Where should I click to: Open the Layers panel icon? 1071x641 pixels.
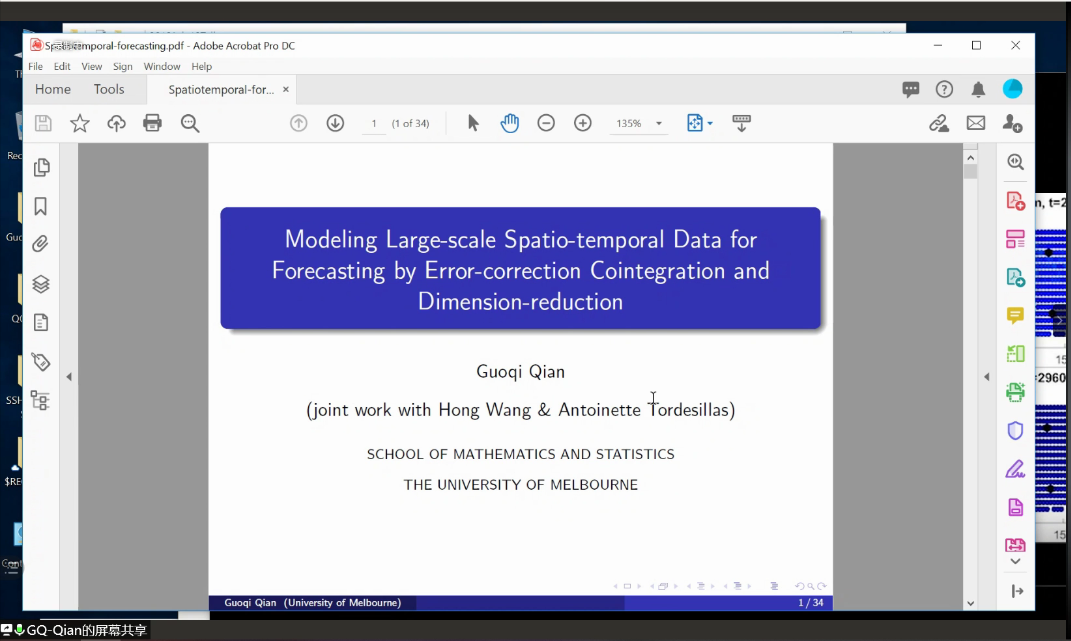click(41, 284)
